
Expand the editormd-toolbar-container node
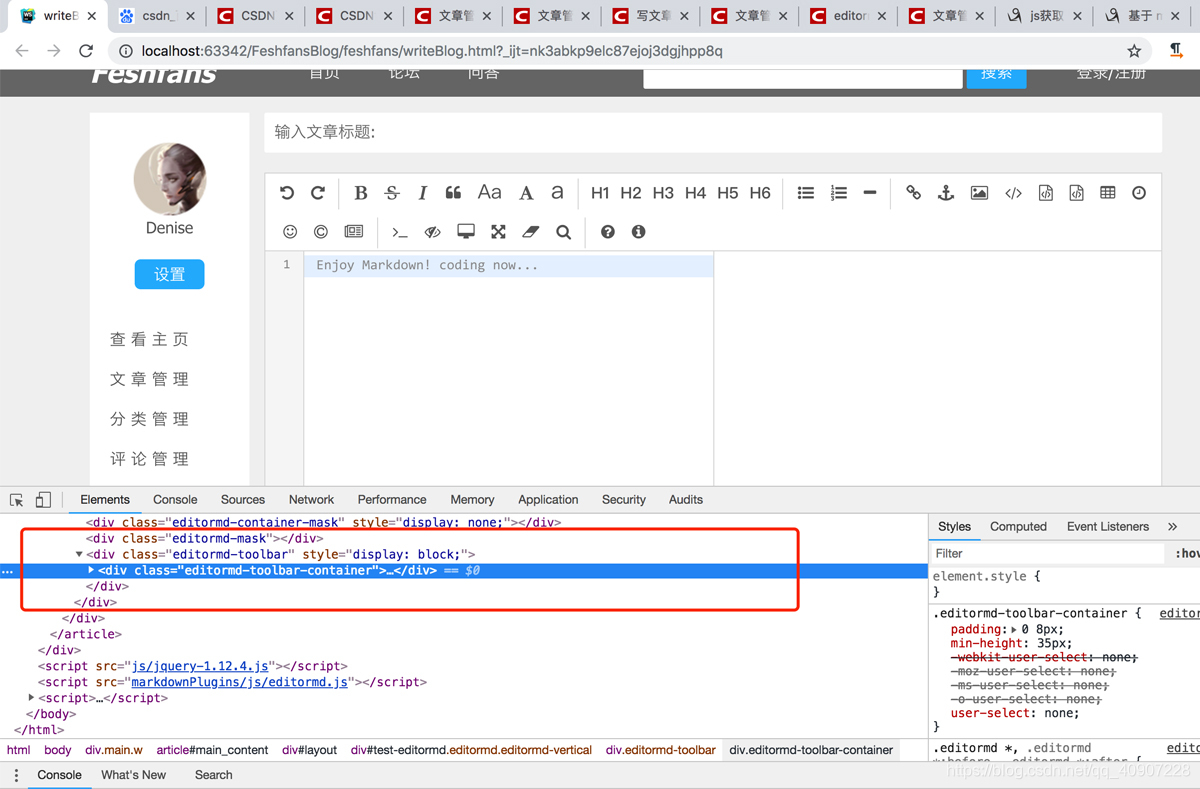[x=91, y=570]
